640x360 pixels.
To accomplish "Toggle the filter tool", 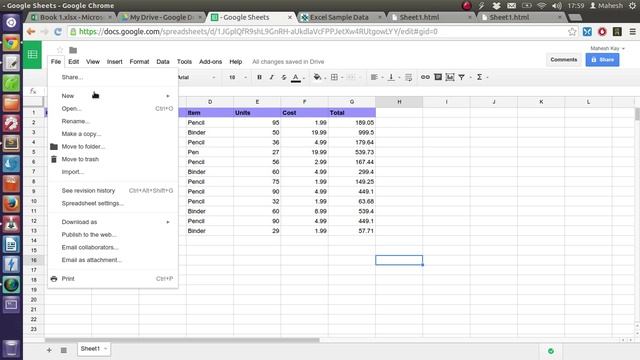I will (x=462, y=77).
